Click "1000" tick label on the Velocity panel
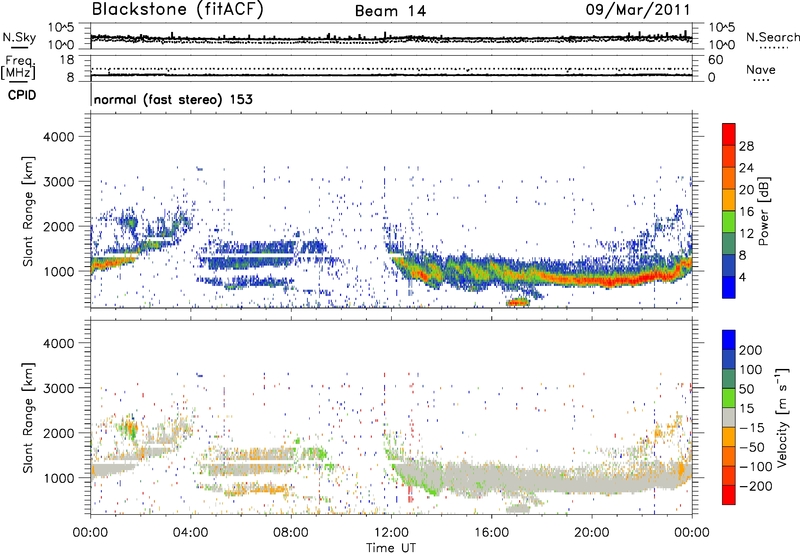The image size is (800, 554). pos(58,478)
